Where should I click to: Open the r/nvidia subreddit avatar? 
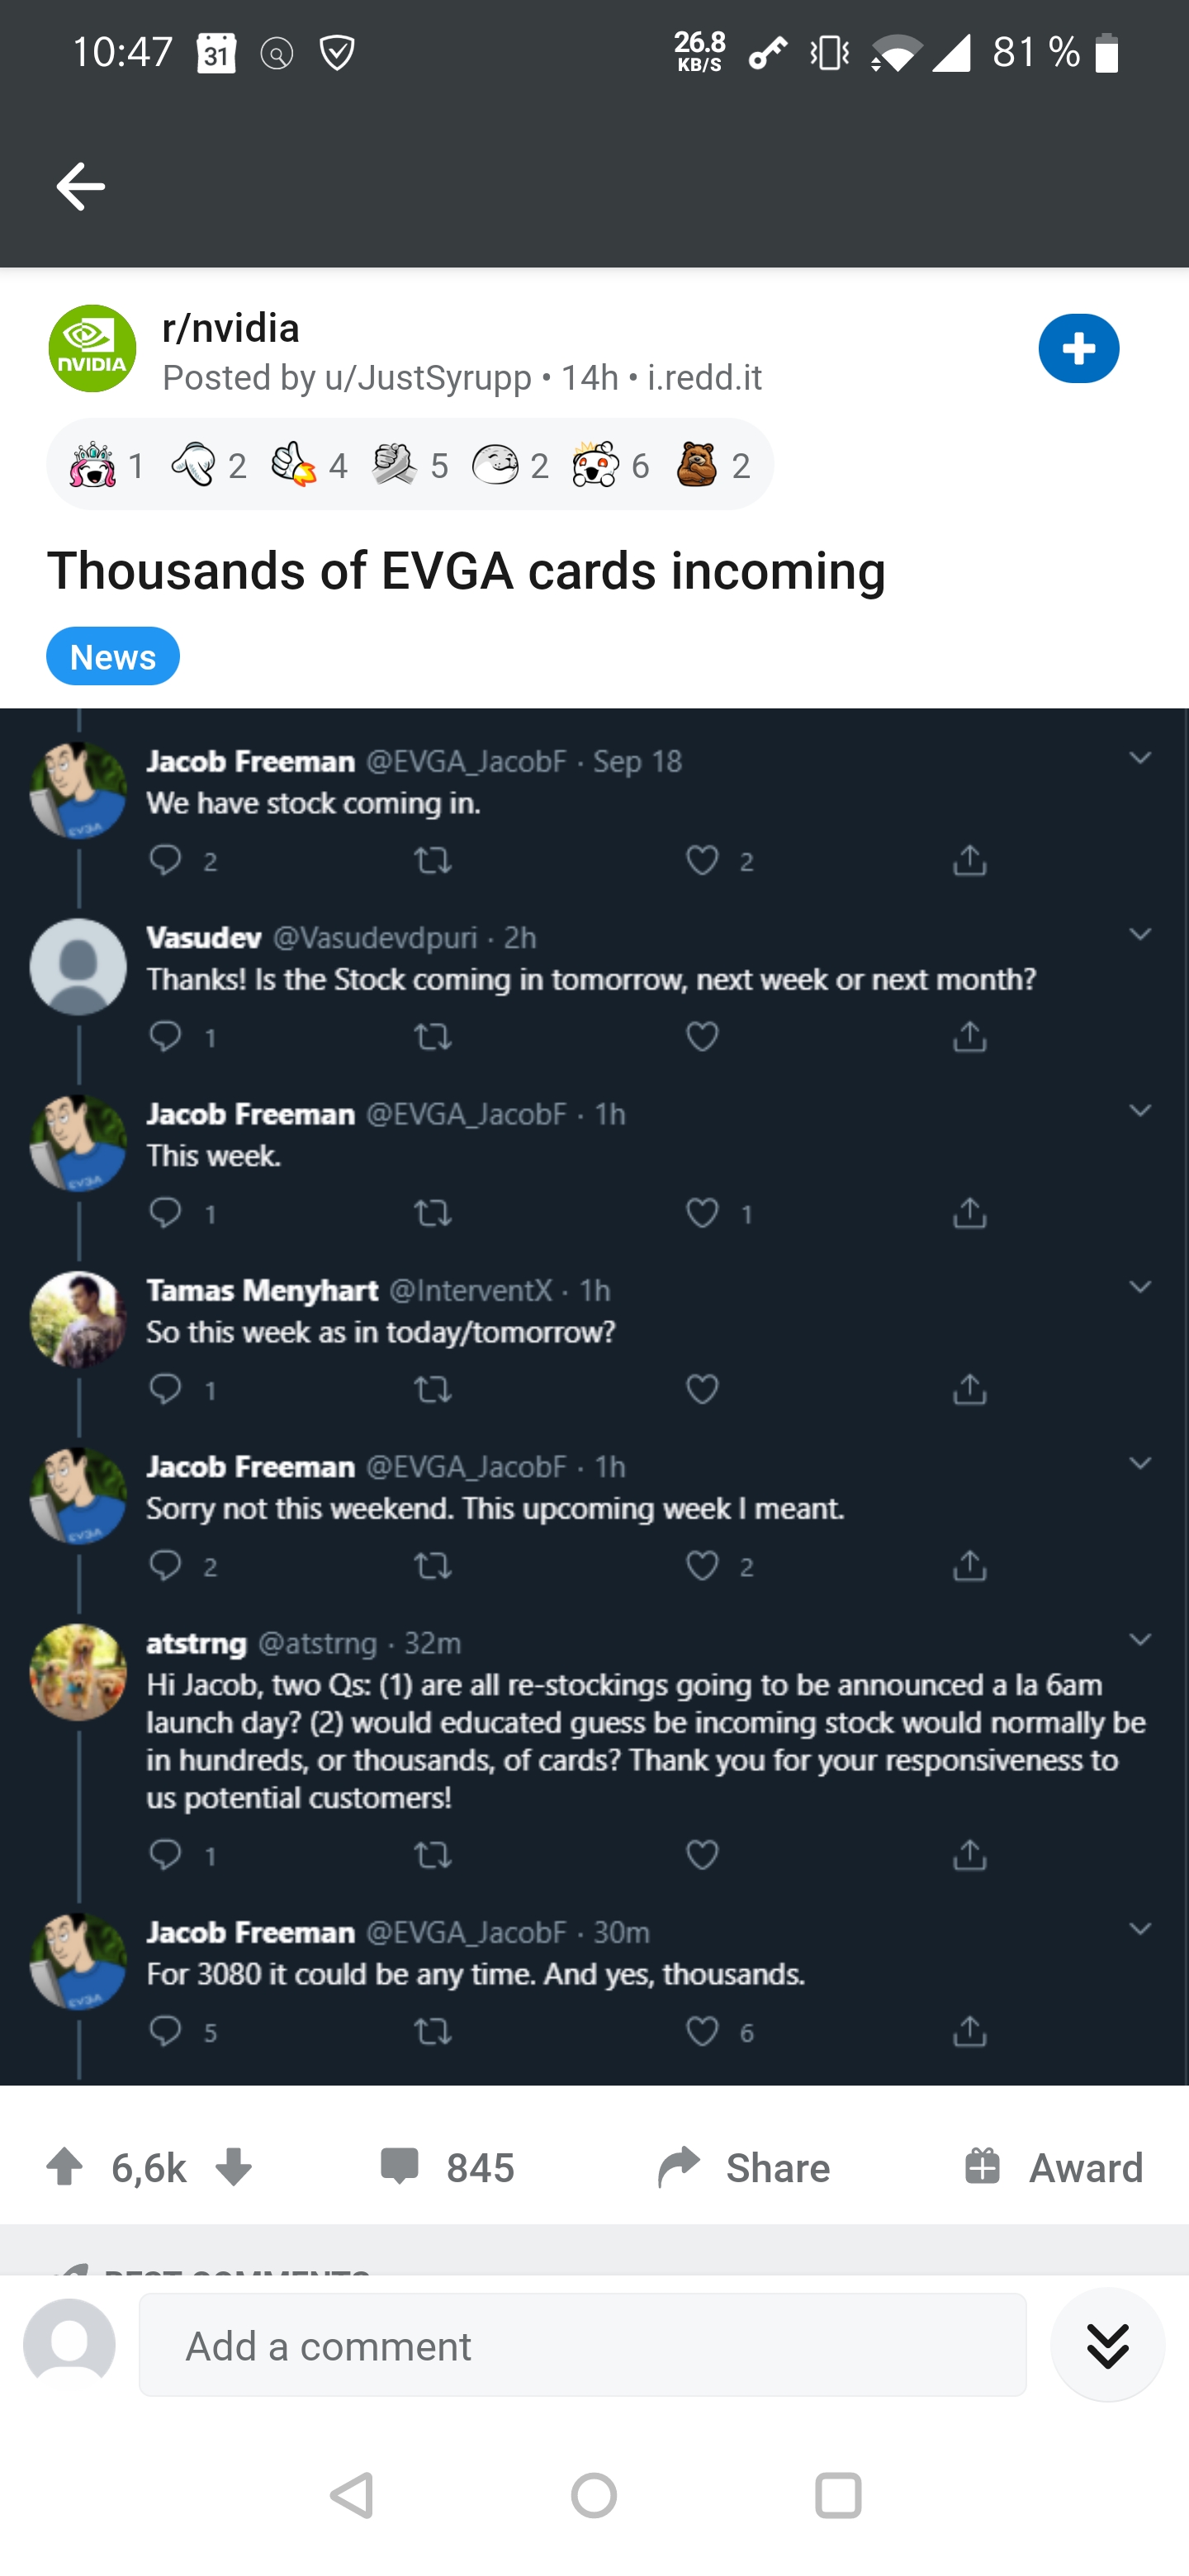pos(92,349)
